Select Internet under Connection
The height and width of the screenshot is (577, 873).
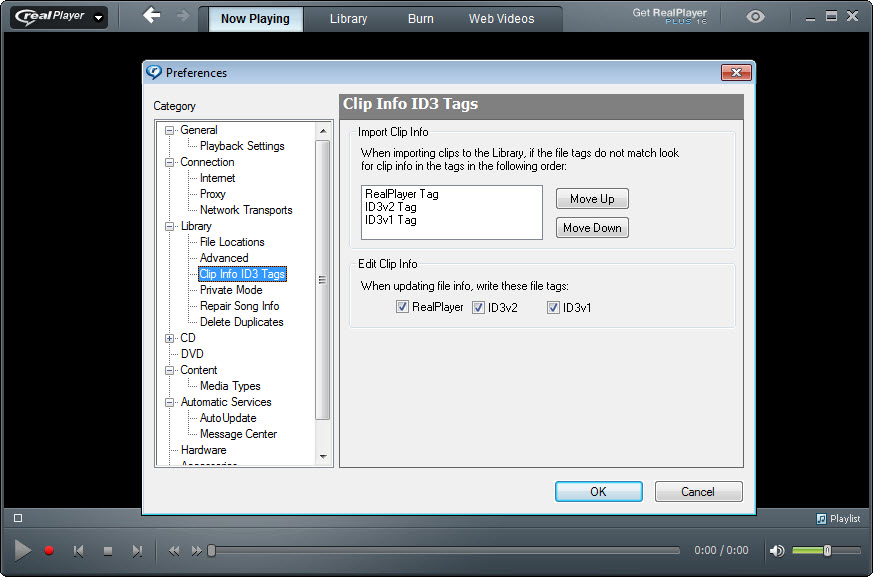(x=218, y=178)
